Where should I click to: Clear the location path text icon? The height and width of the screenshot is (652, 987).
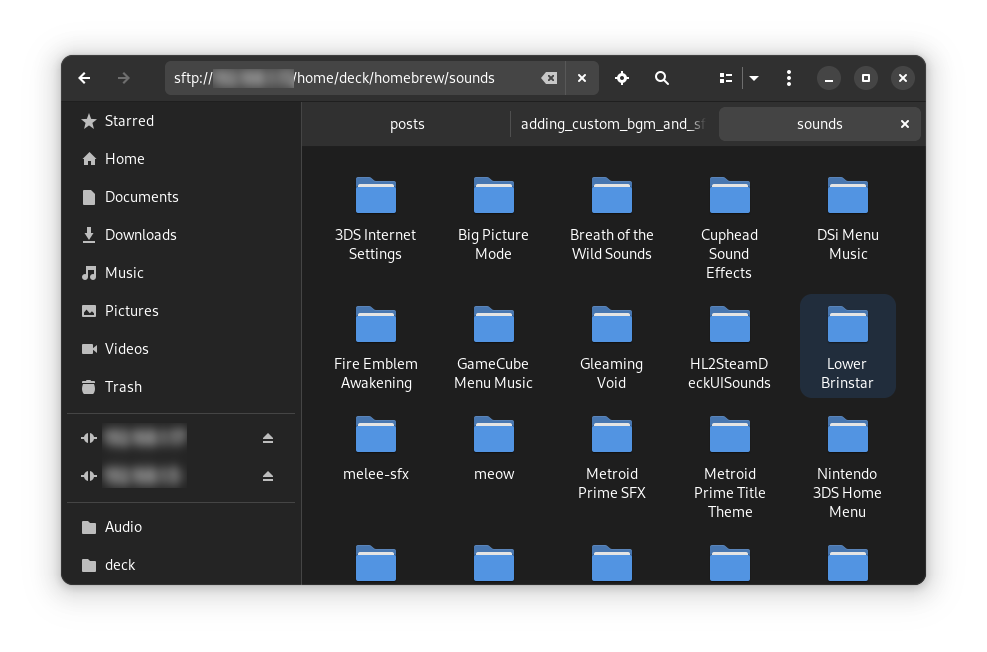click(x=549, y=78)
